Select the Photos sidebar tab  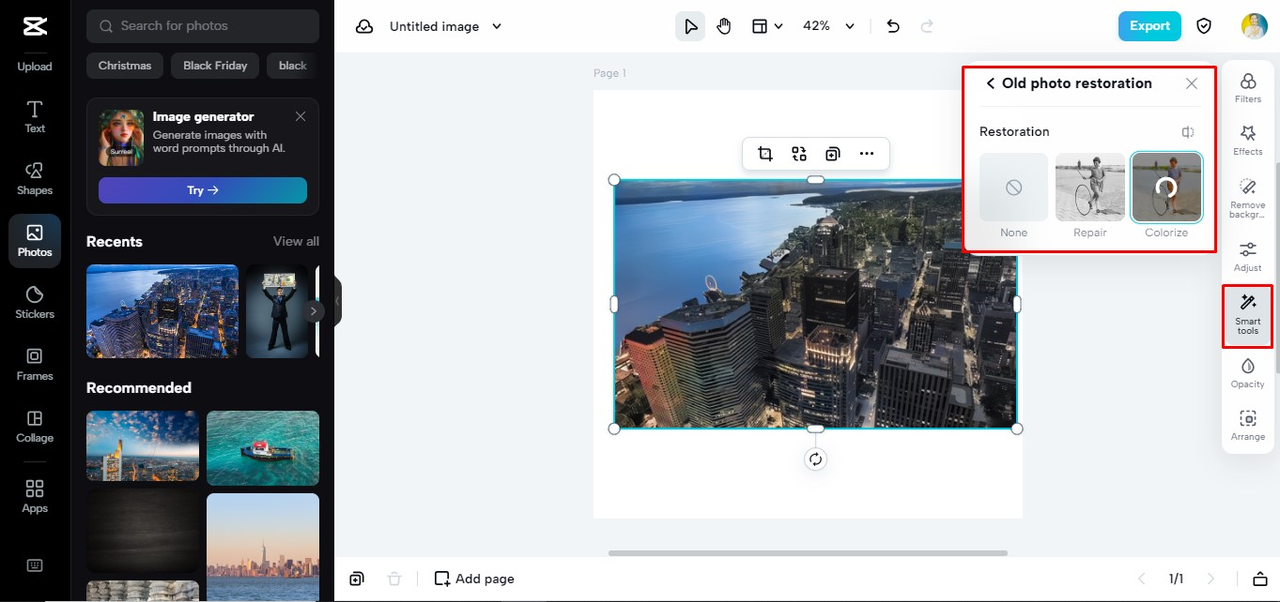click(34, 241)
